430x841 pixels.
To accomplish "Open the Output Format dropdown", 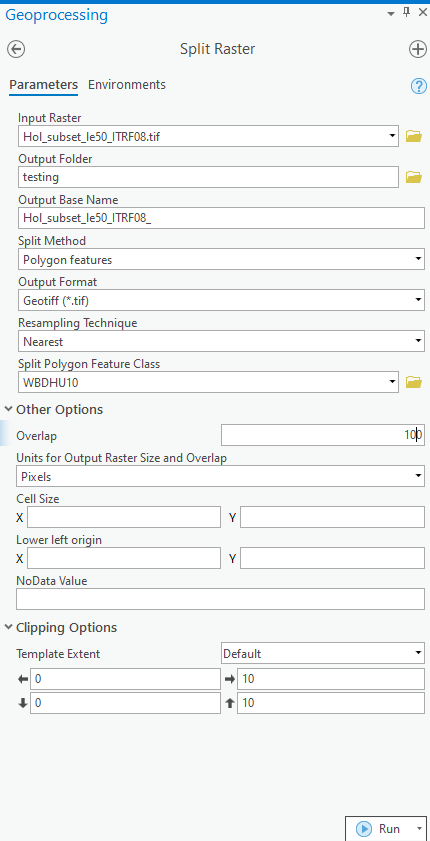I will tap(220, 300).
